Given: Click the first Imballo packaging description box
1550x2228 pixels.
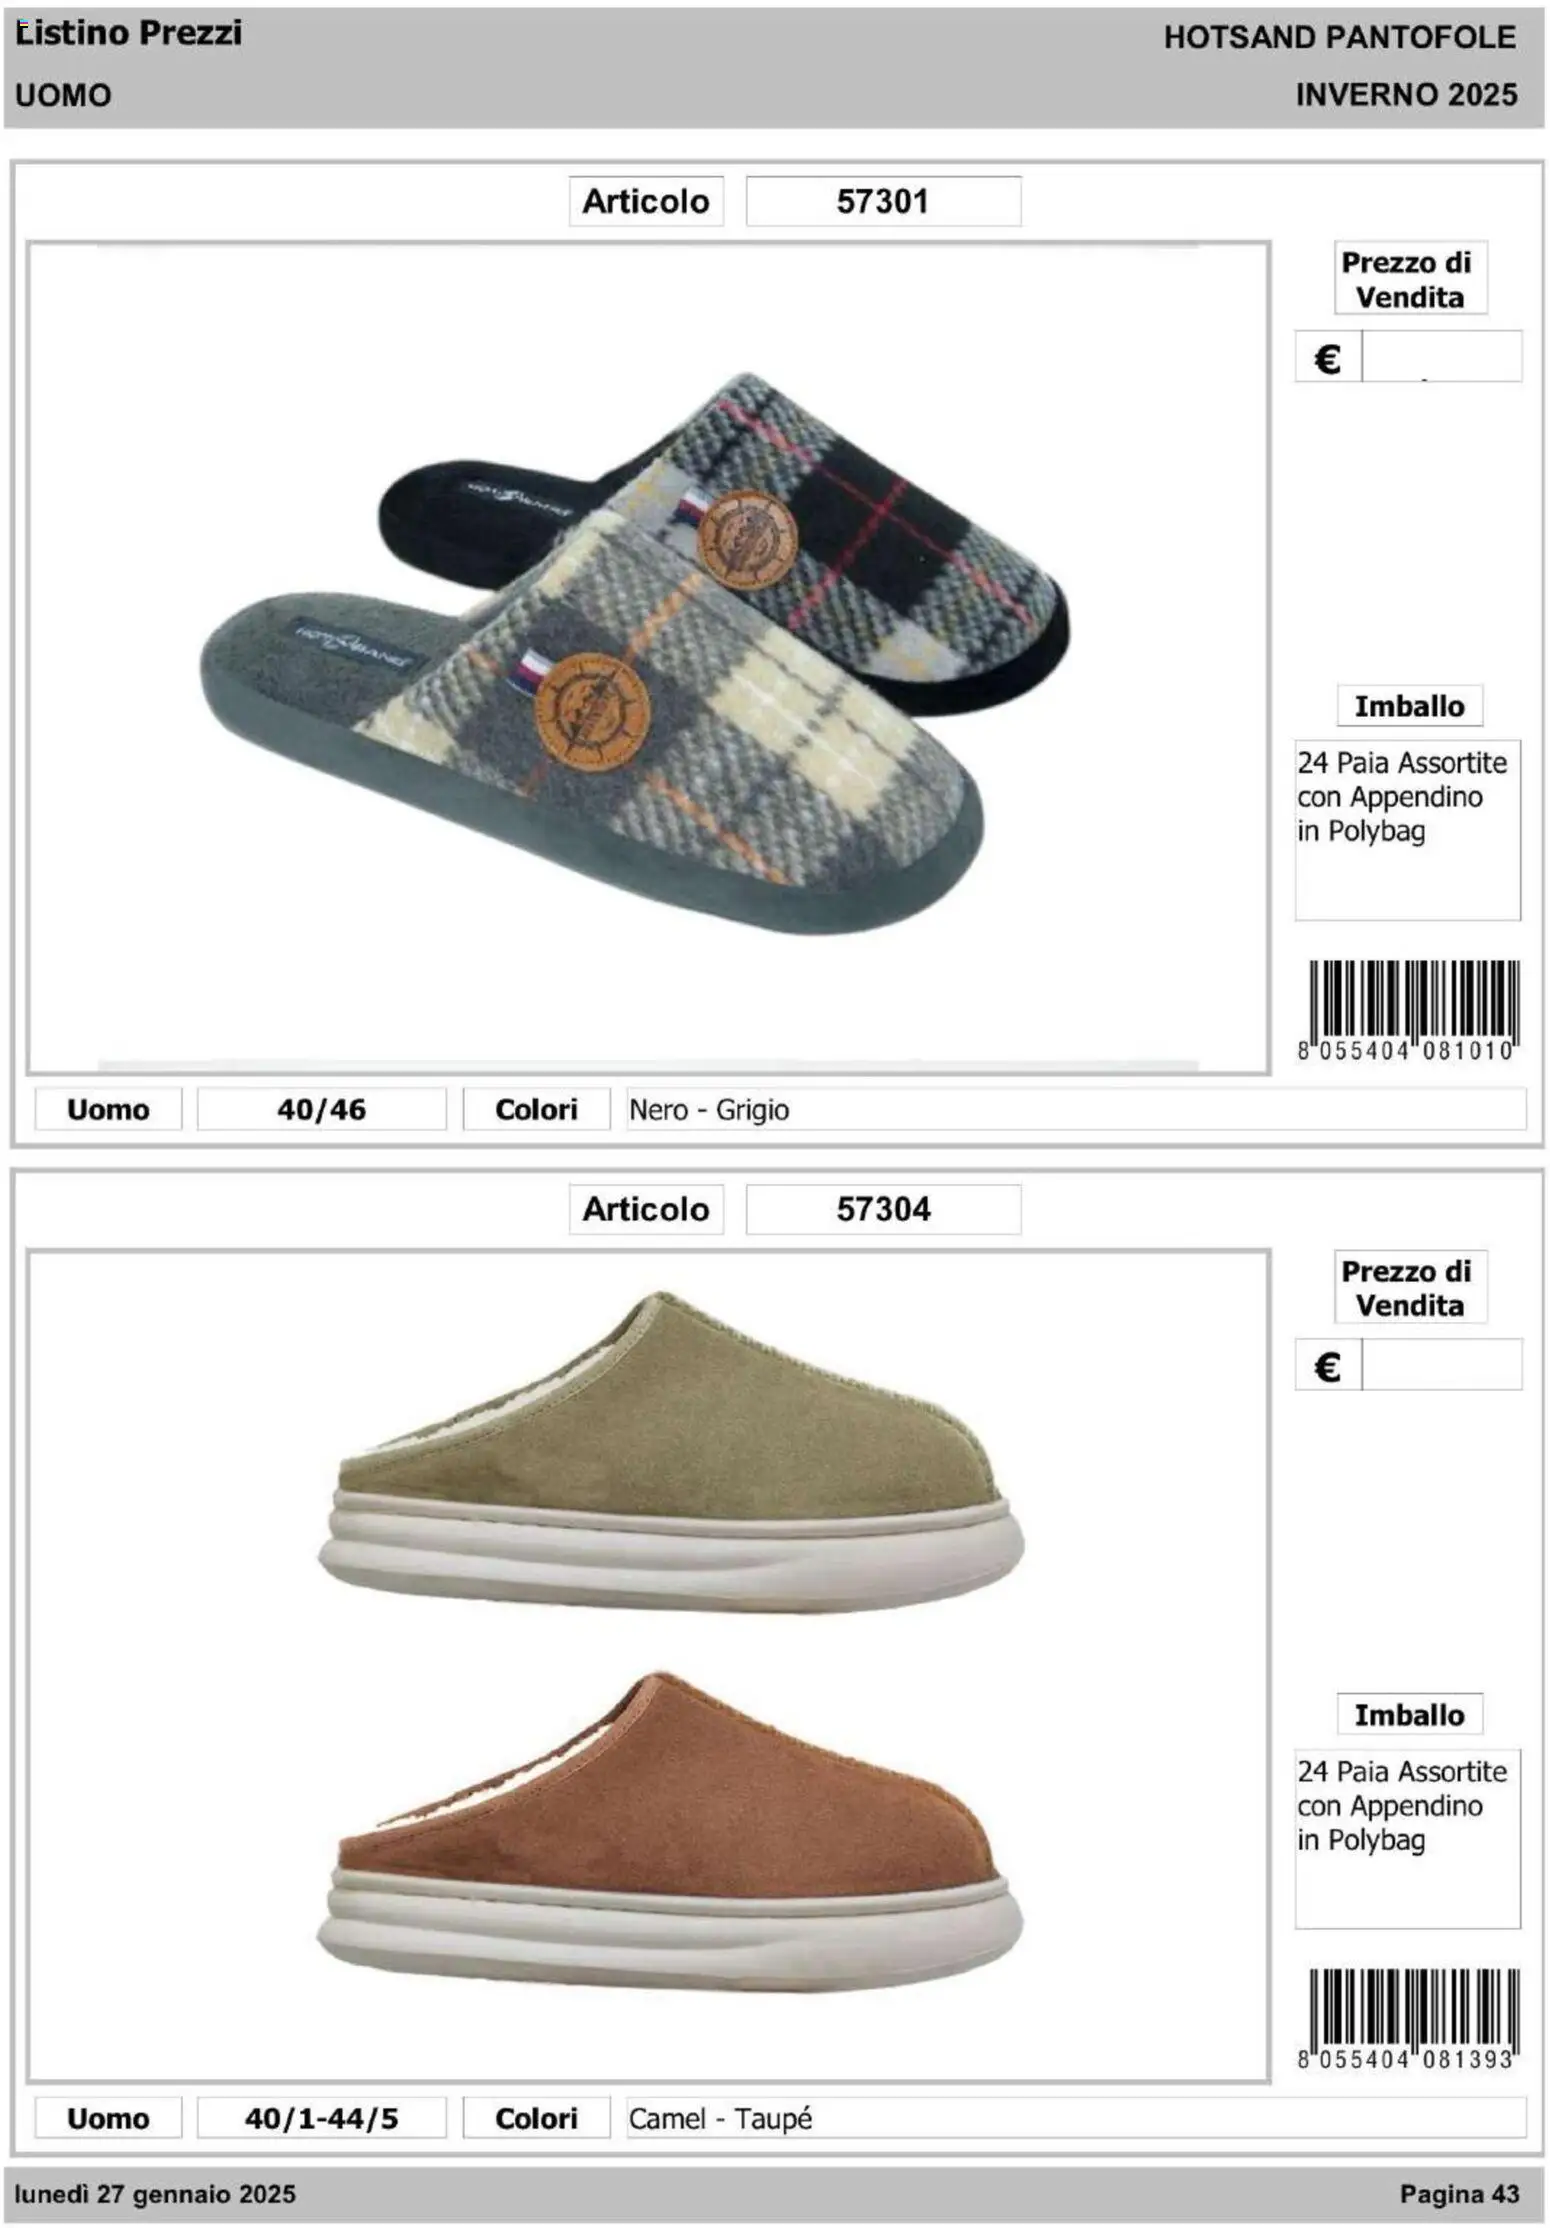Looking at the screenshot, I should pos(1408,830).
